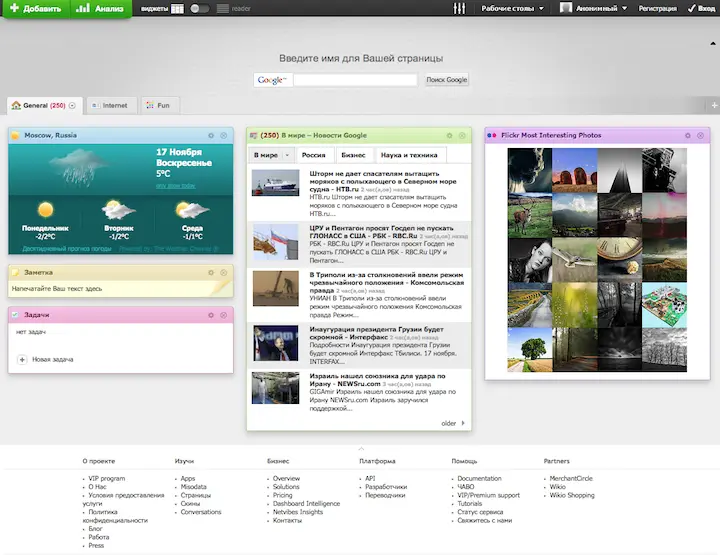The image size is (720, 555).
Task: Open the General tab options arrow
Action: 72,106
